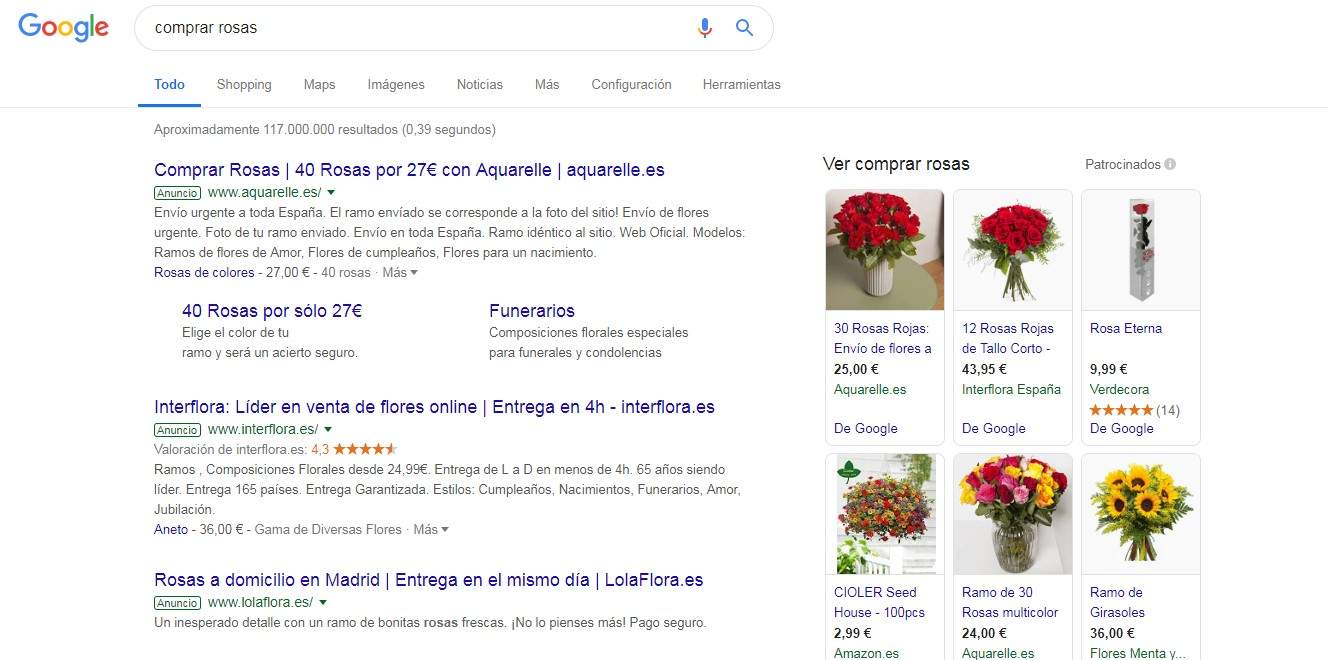Click 'Ramo de Girasoles' product title
Image resolution: width=1328 pixels, height=660 pixels.
point(1118,602)
